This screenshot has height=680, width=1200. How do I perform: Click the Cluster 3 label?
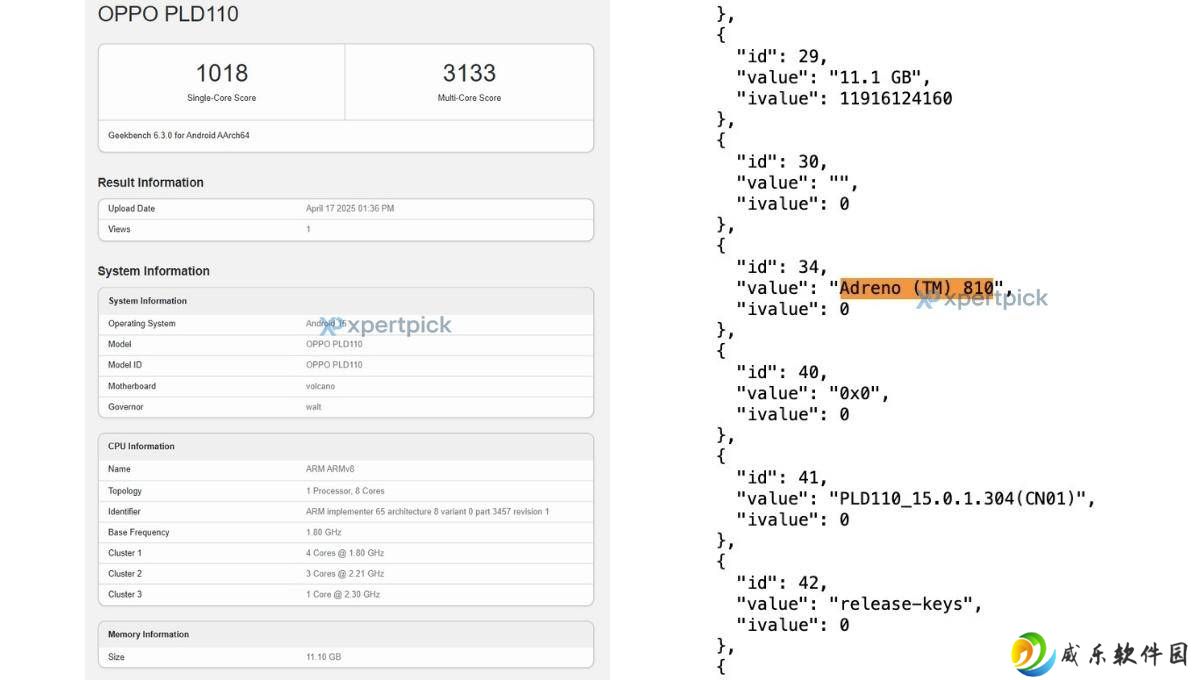(125, 594)
